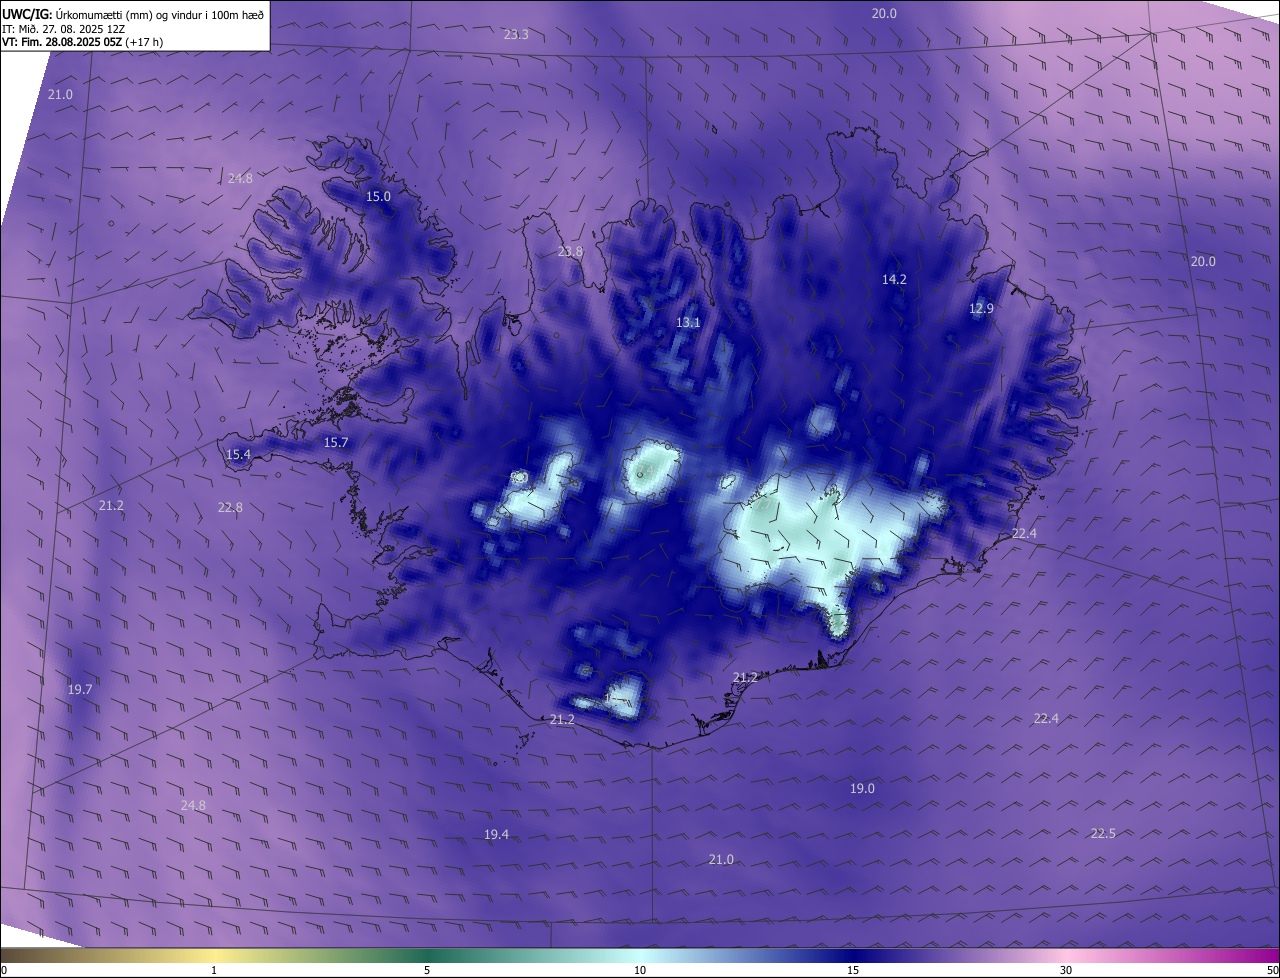
Task: Click the 19.4 value label on the map
Action: [x=496, y=834]
